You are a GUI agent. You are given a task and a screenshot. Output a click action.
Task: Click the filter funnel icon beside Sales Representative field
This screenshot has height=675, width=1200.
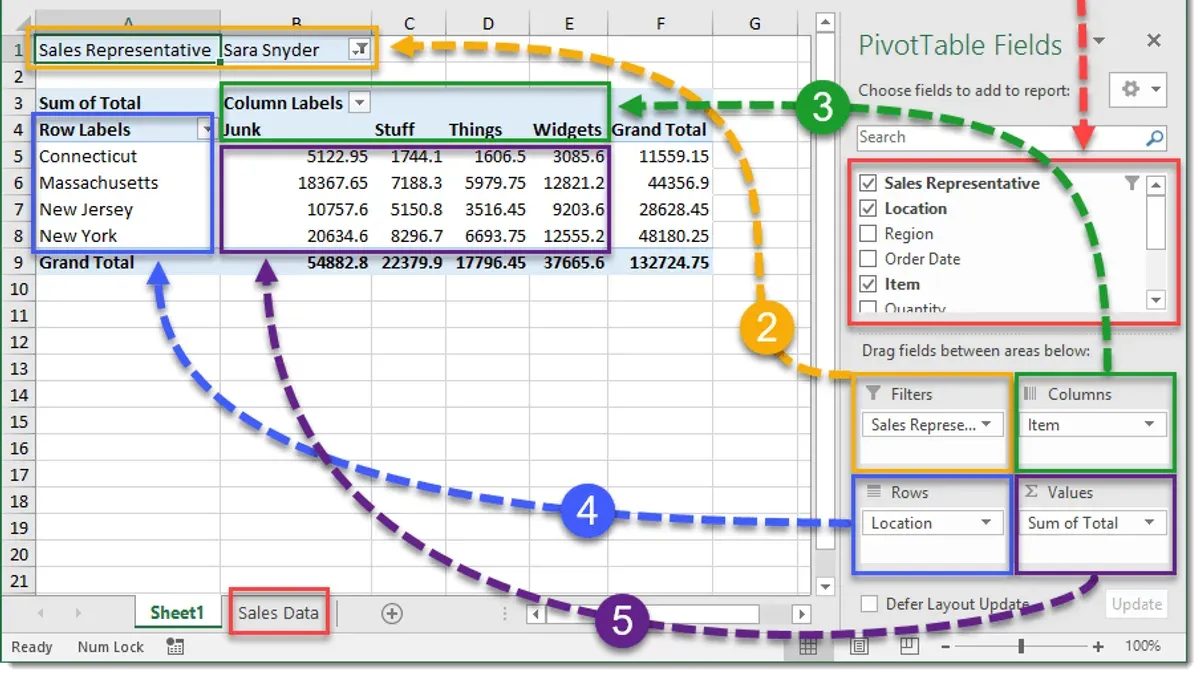[1132, 183]
